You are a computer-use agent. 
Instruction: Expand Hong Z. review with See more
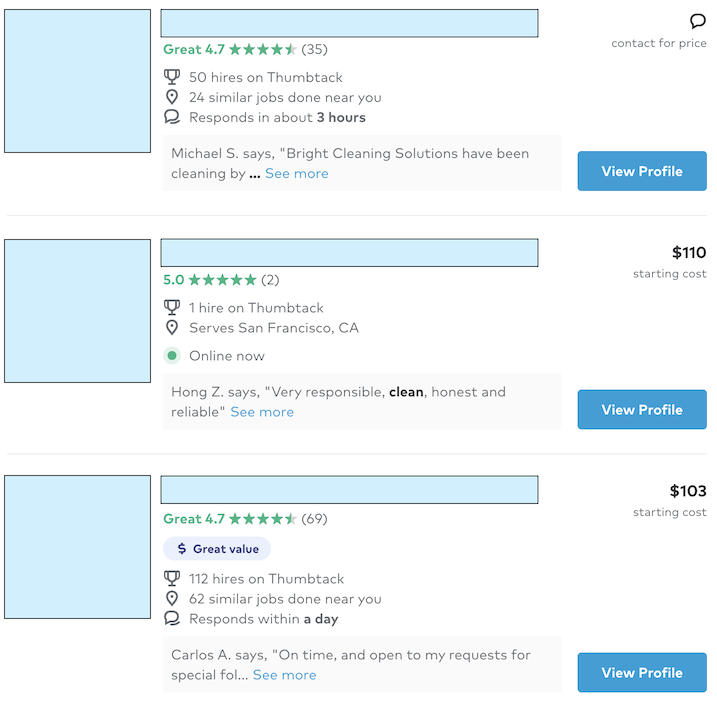pos(262,412)
